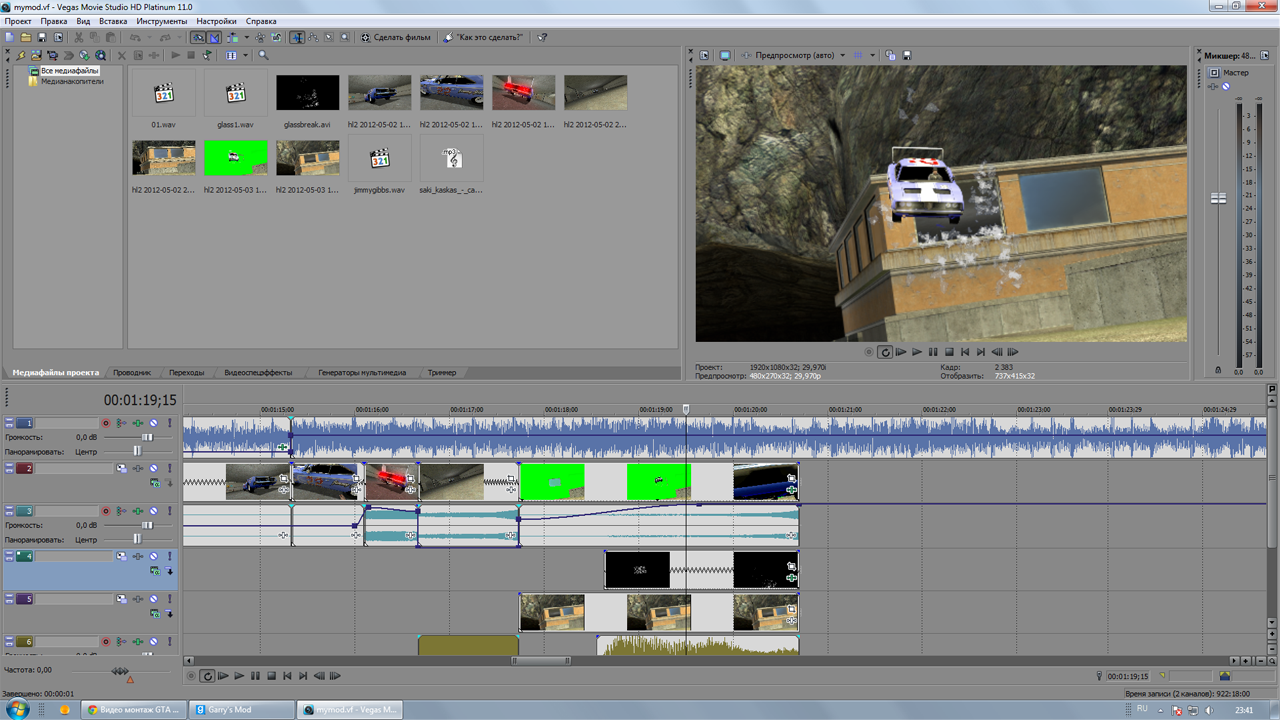Open the Правка menu

54,21
